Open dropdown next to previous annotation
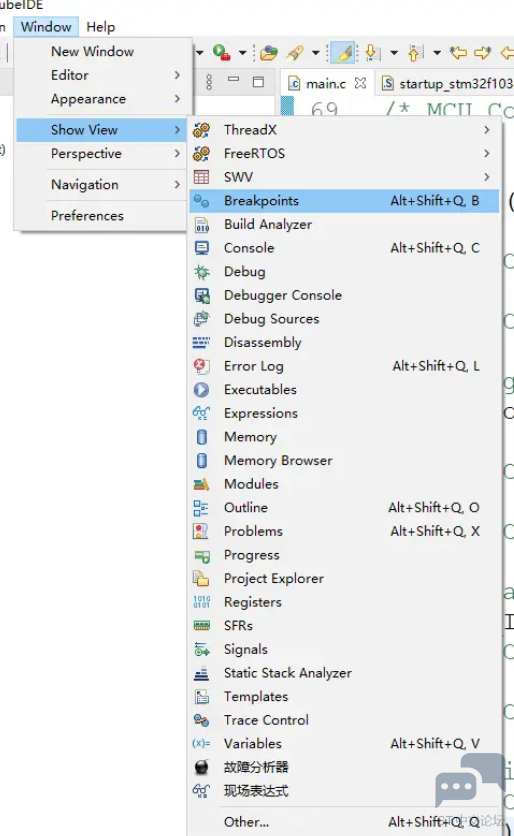The height and width of the screenshot is (836, 514). coord(437,53)
